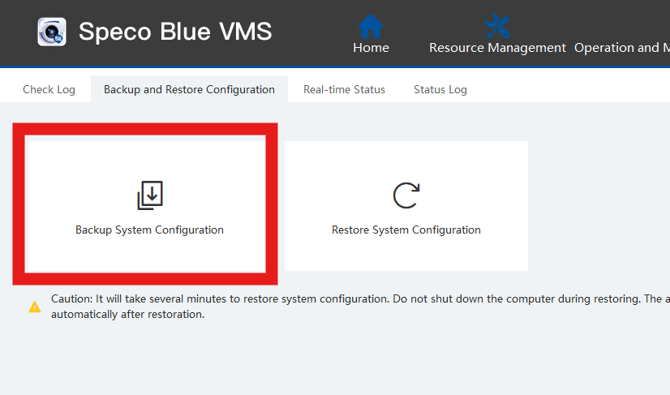The width and height of the screenshot is (670, 395).
Task: Click the caution message about restoring configuration
Action: click(x=360, y=307)
